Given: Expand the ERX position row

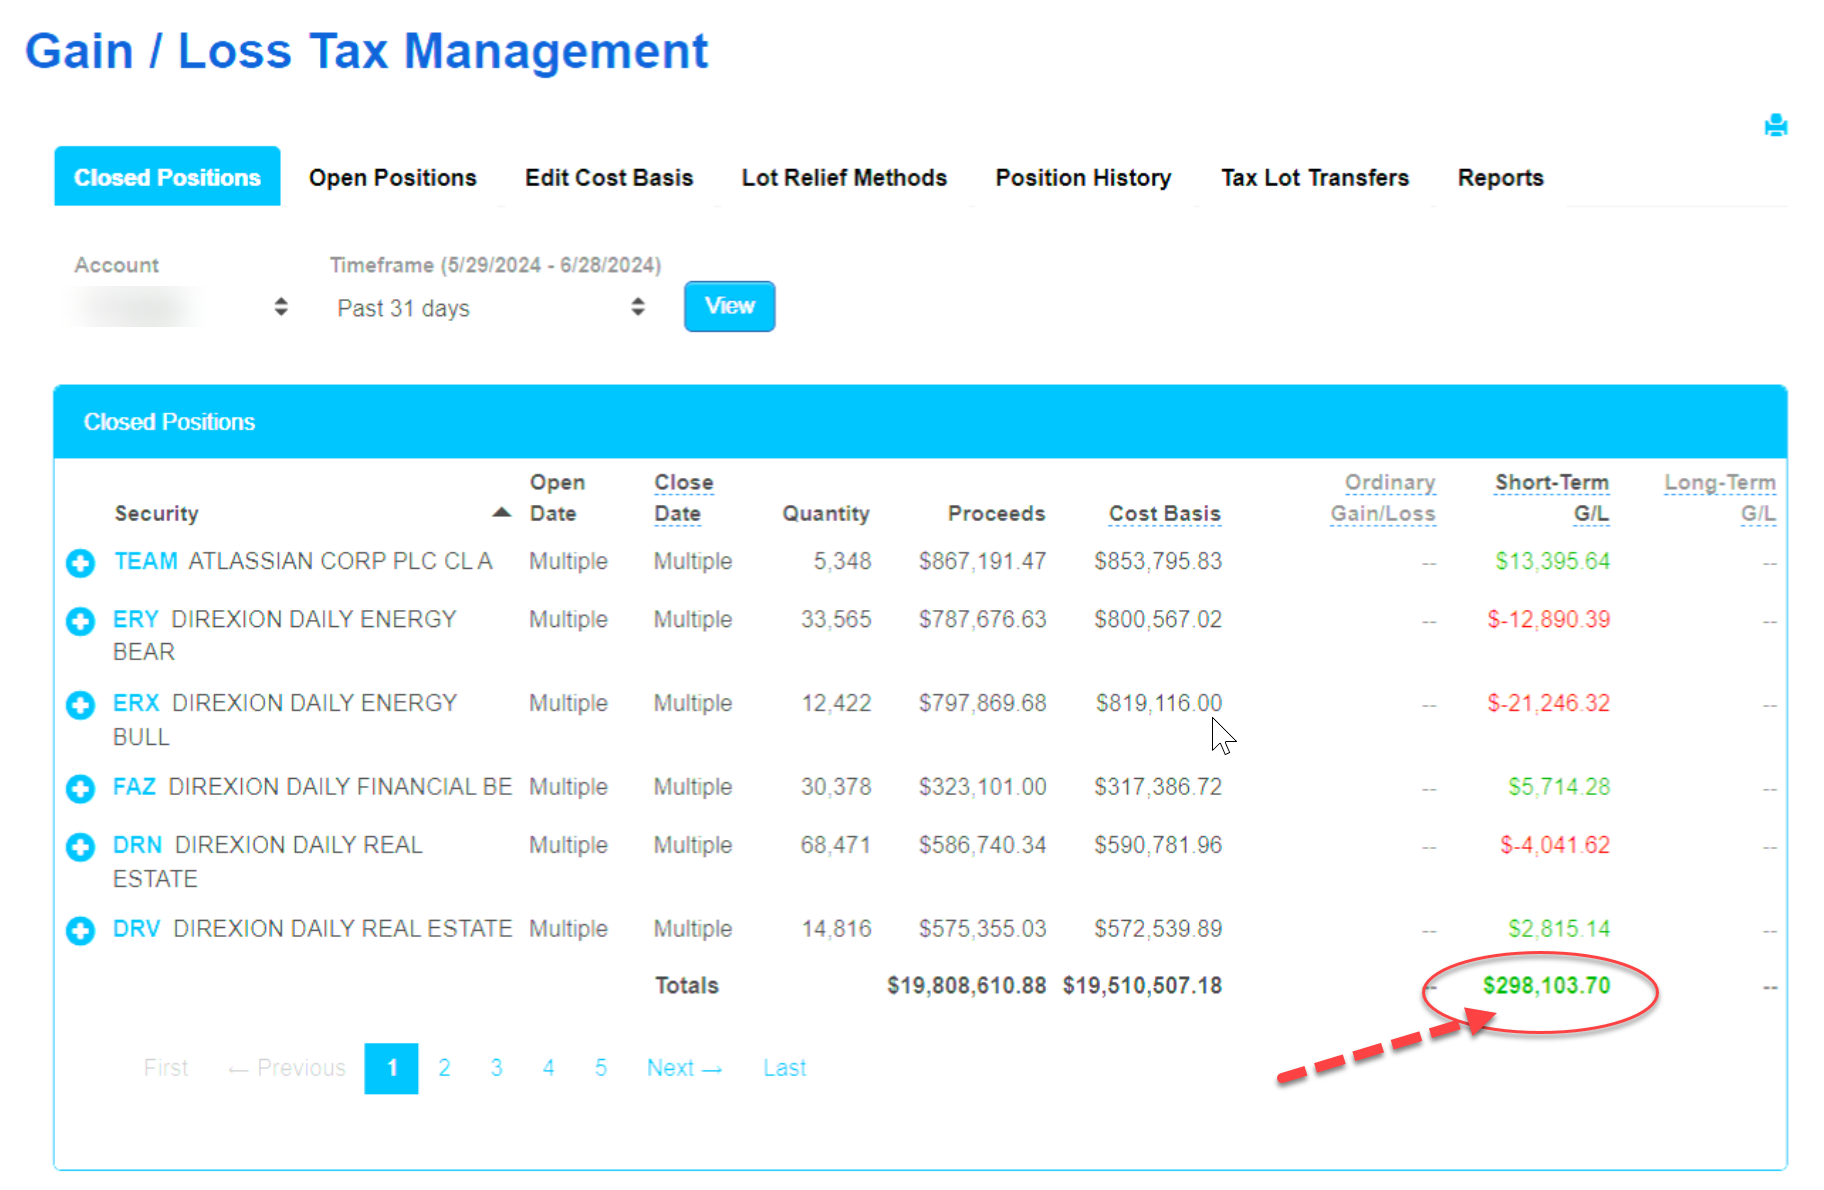Looking at the screenshot, I should click(x=80, y=705).
